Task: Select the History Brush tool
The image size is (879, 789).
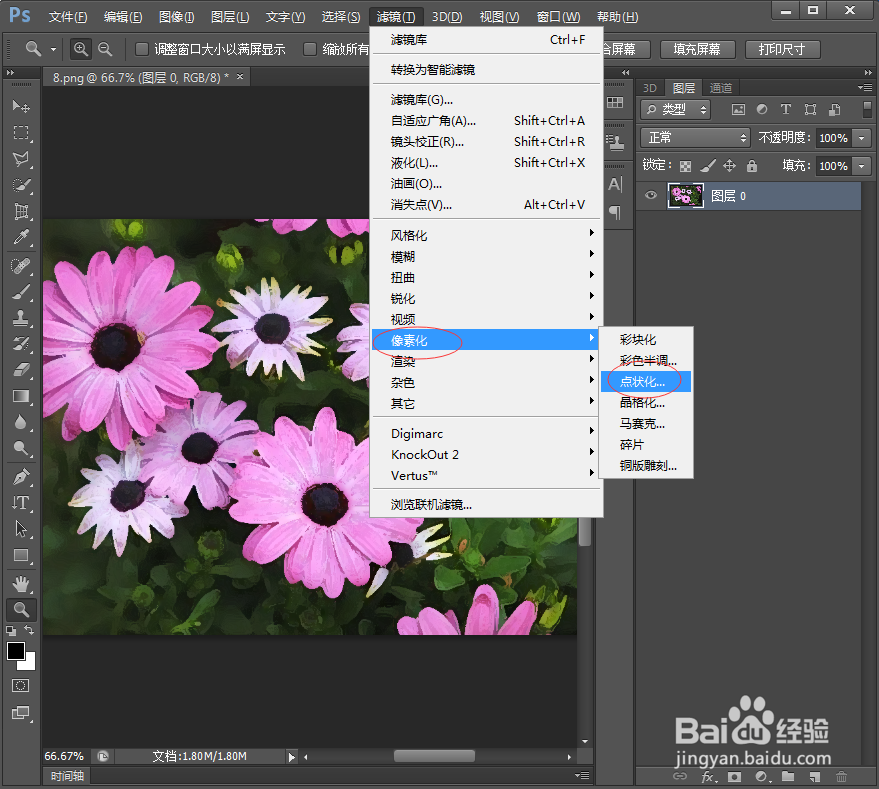Action: point(21,343)
